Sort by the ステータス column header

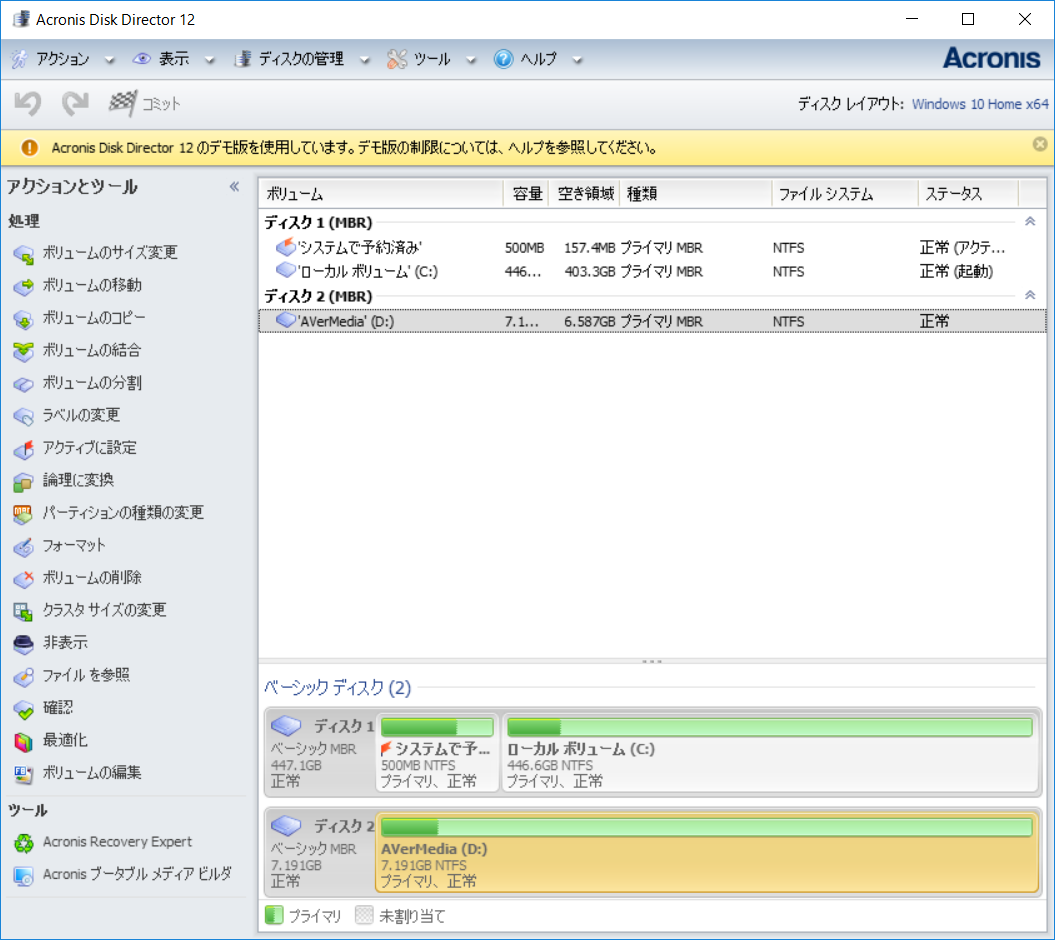[968, 194]
